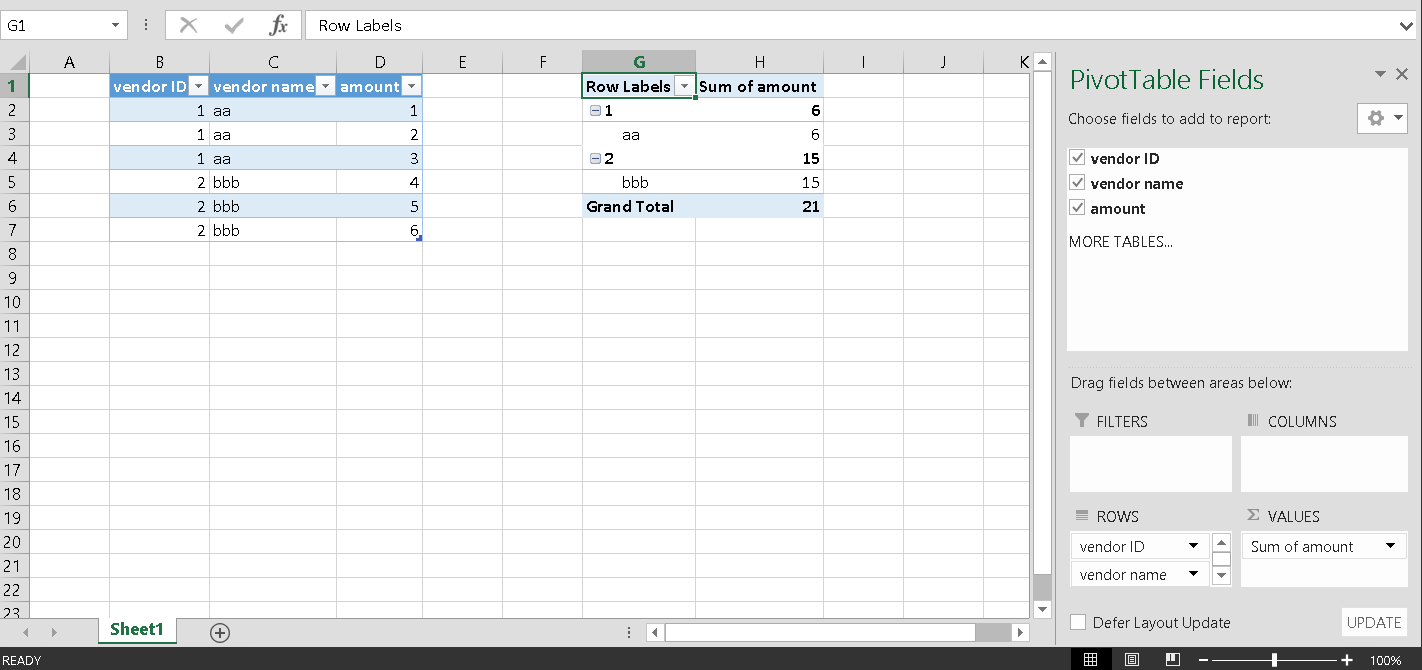Select row 7 header
Screen dimensions: 1422x670
14,230
